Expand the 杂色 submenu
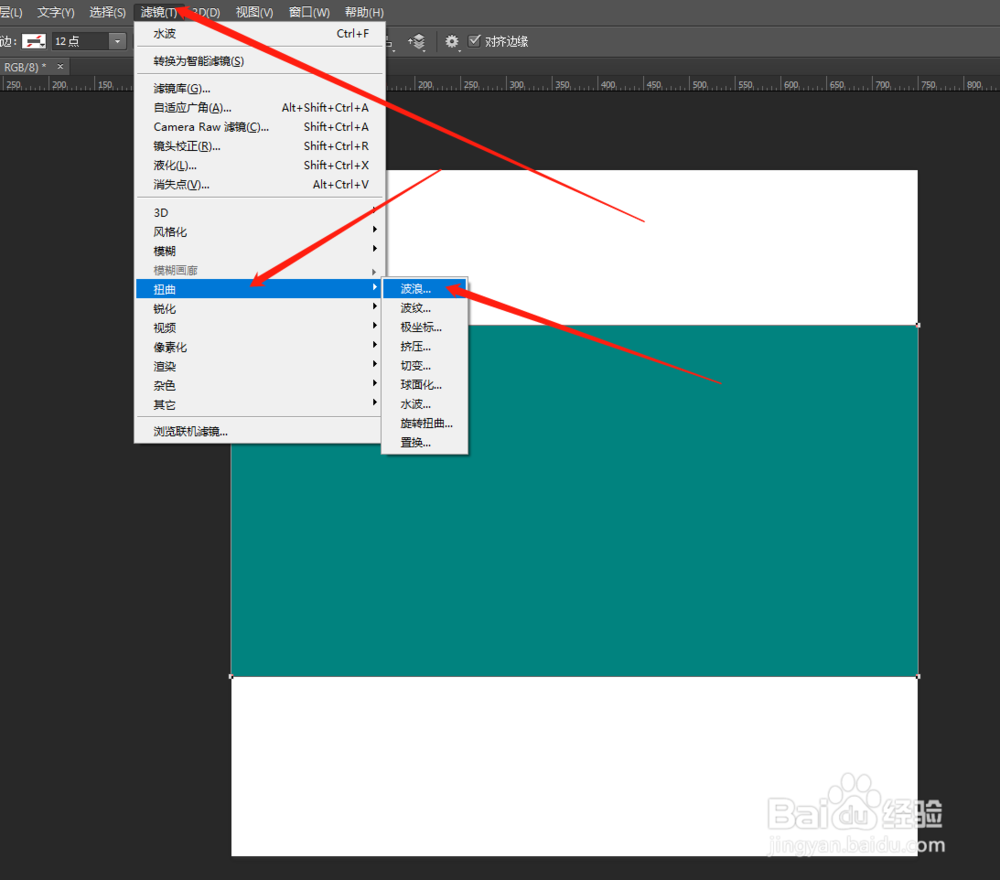 pos(258,385)
